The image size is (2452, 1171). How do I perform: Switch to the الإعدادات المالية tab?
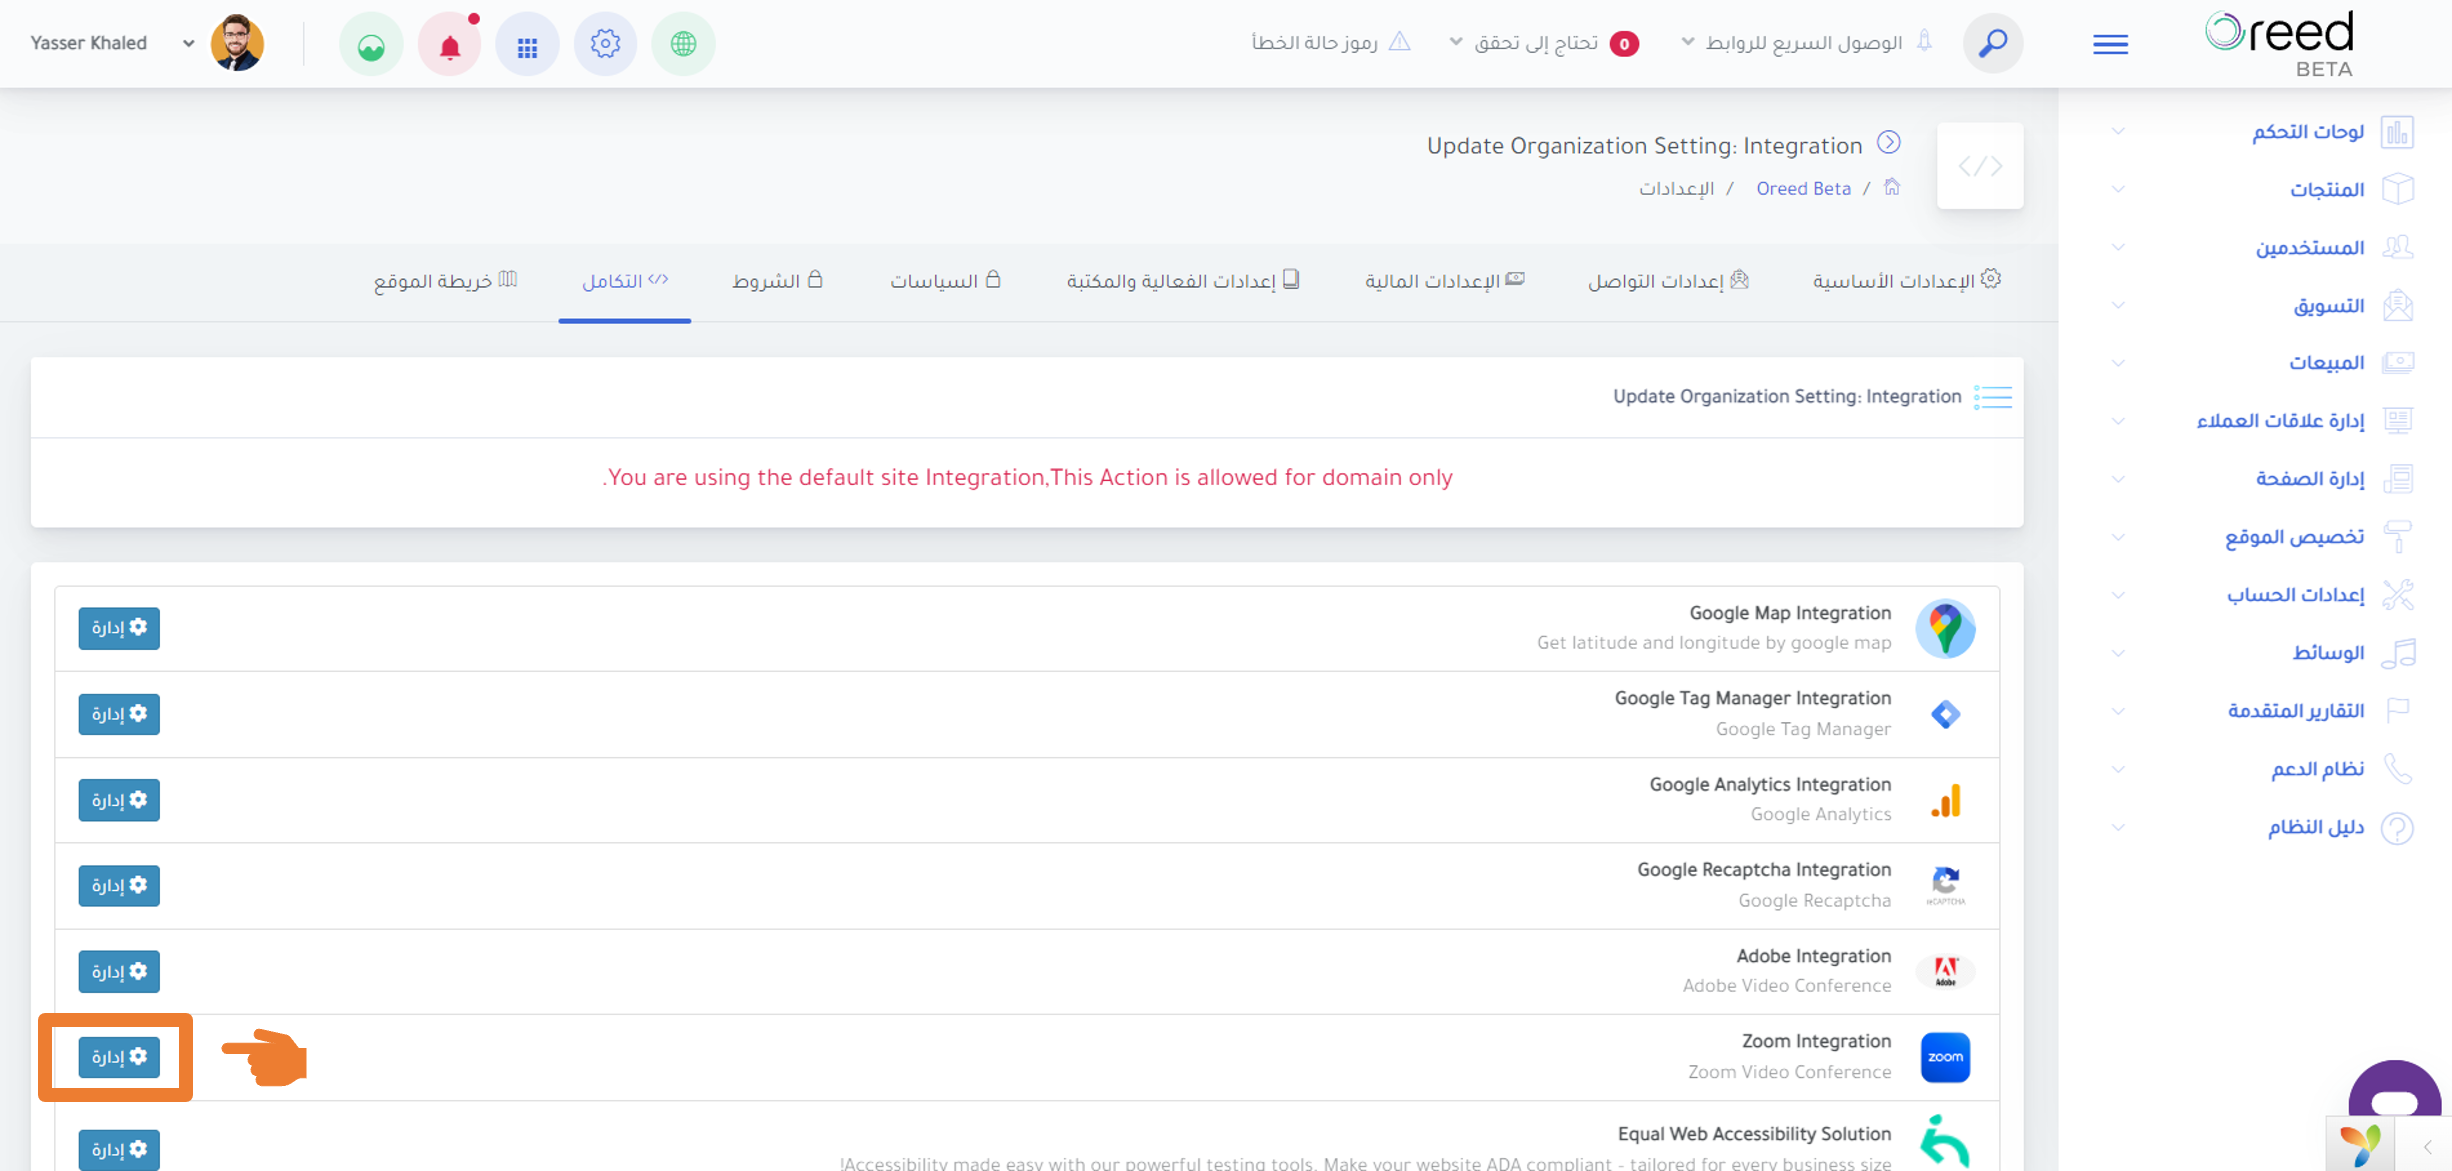pos(1444,281)
